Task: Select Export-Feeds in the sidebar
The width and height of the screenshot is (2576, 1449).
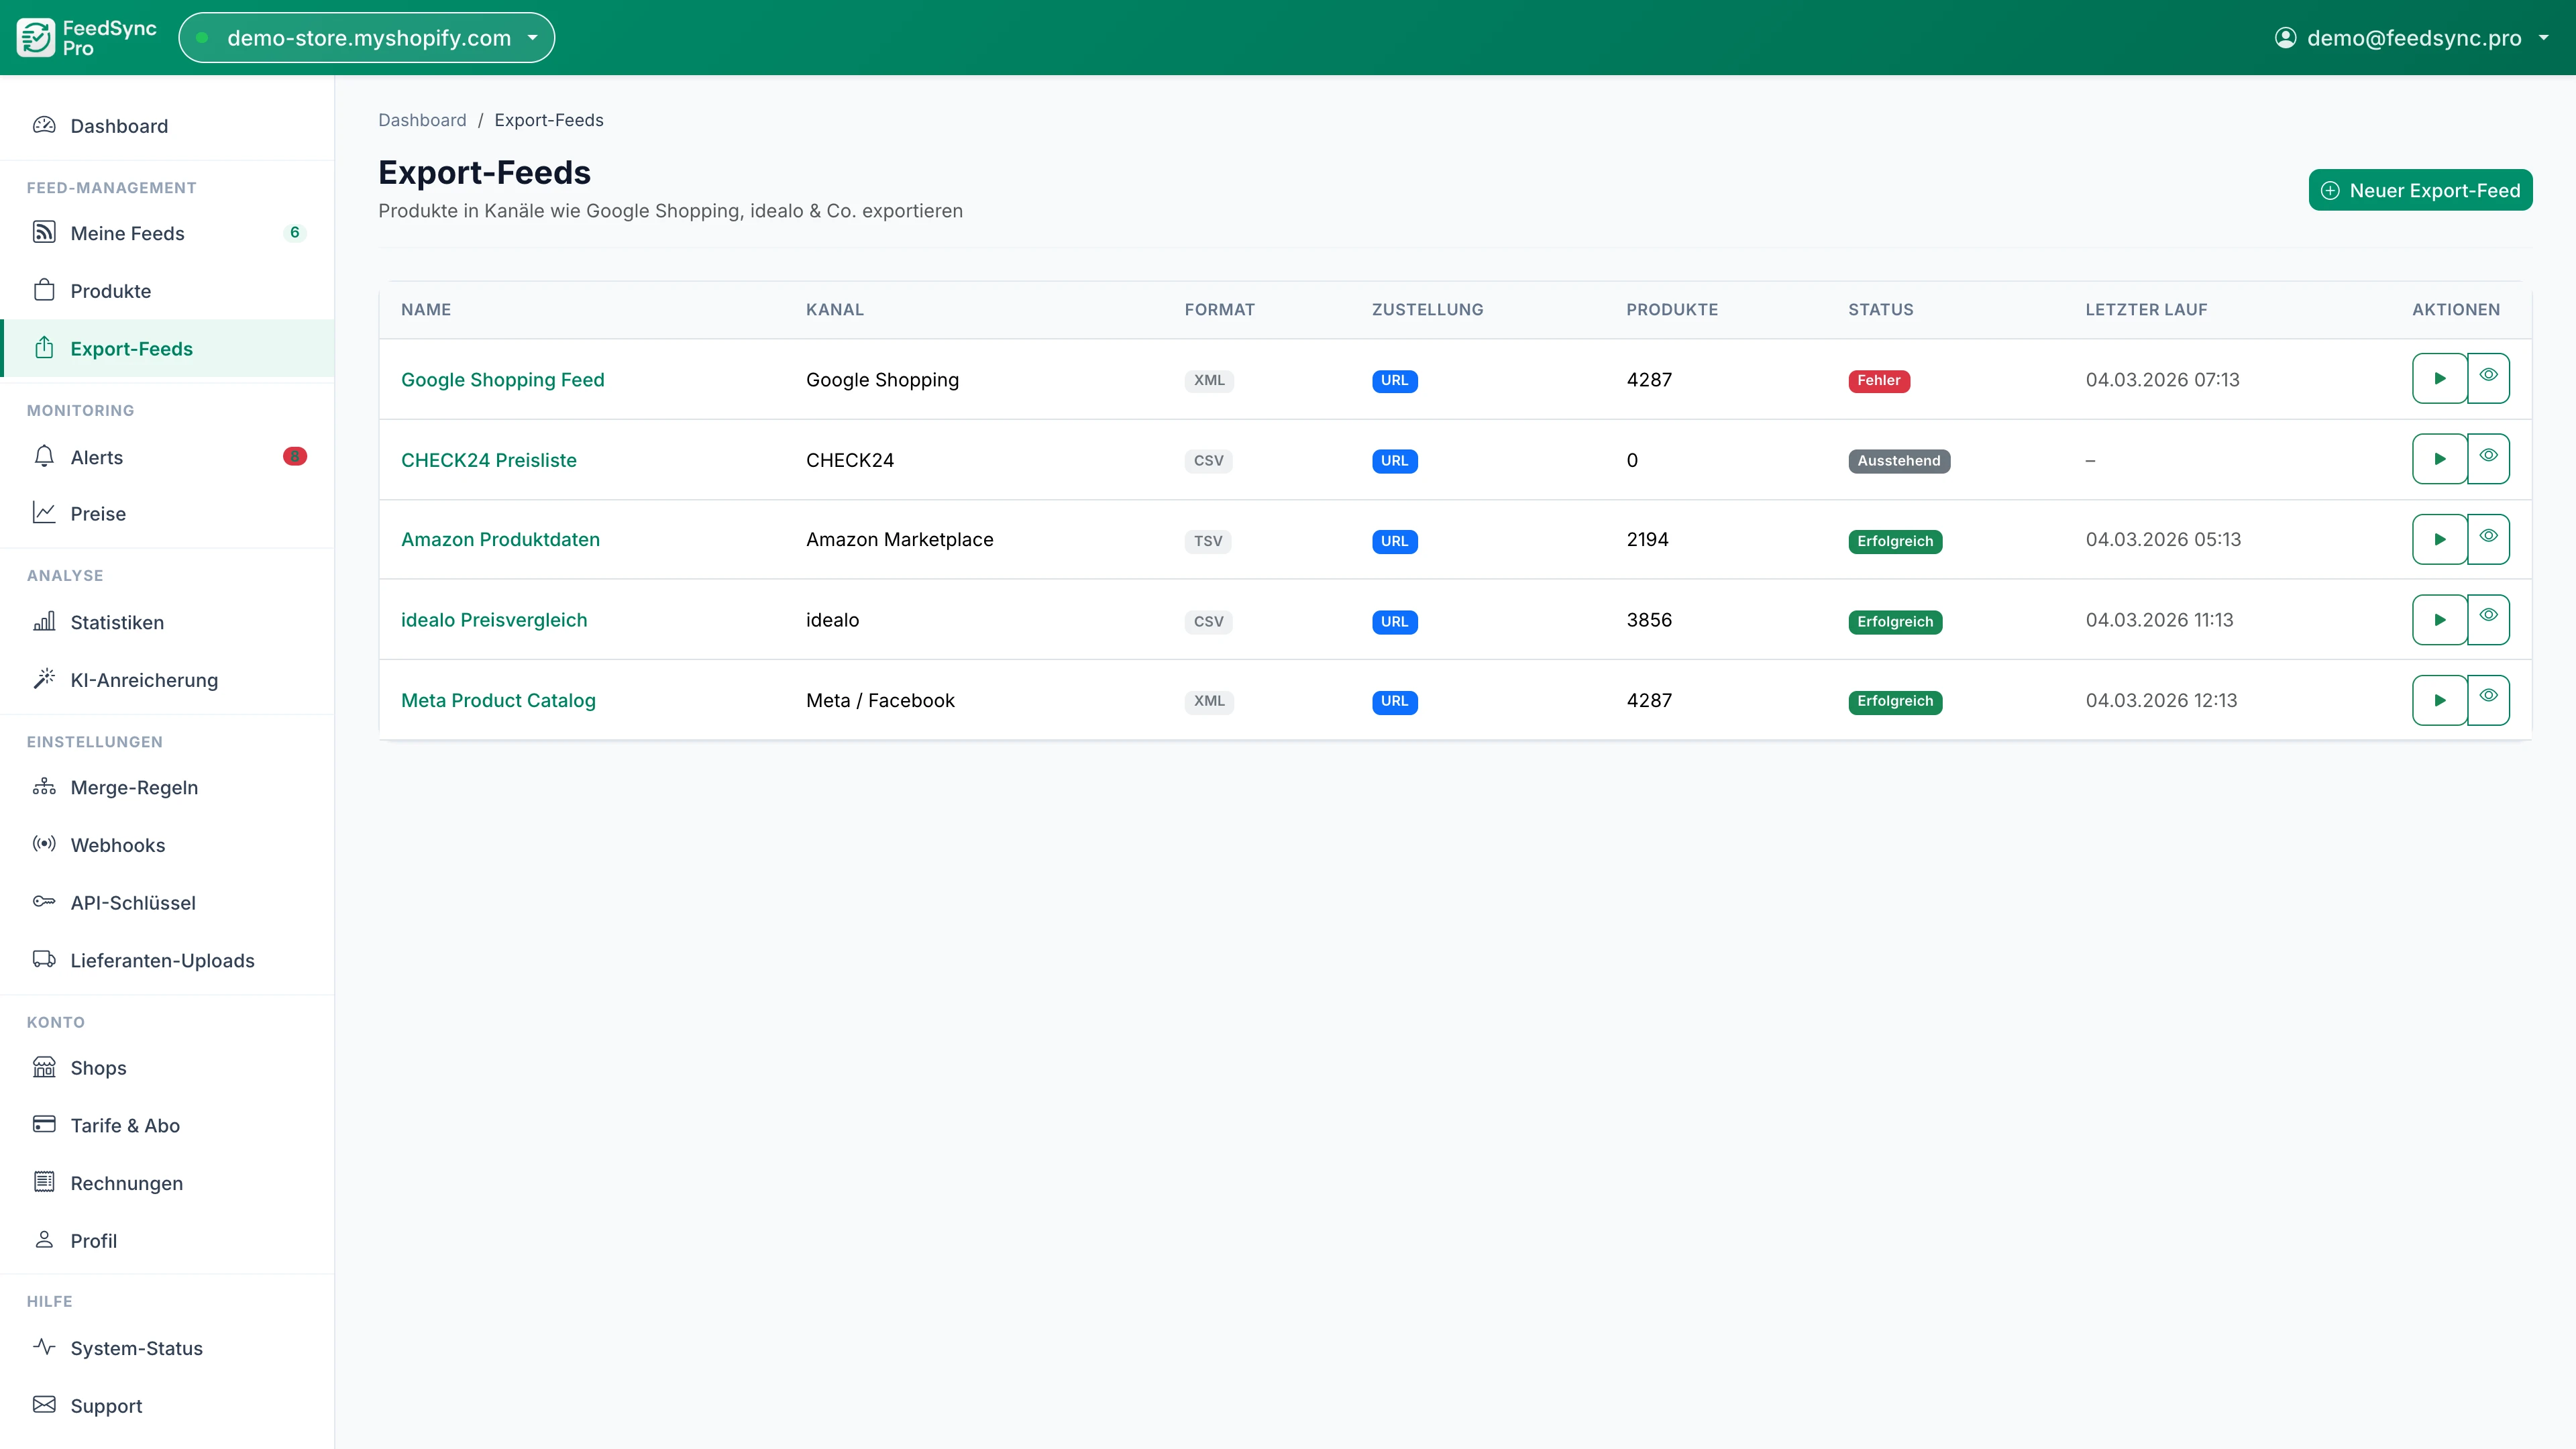Action: [132, 348]
